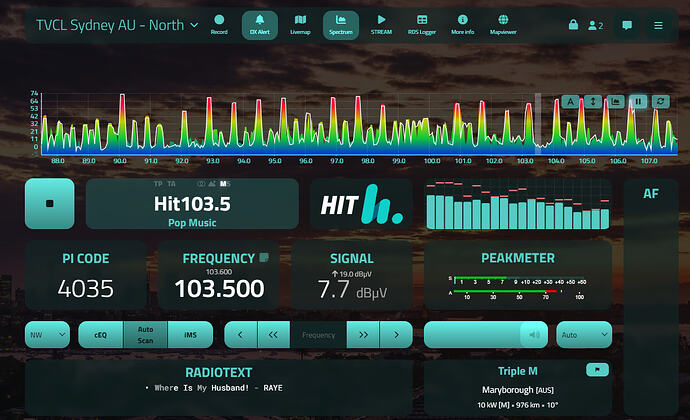Start the STREAM play button
This screenshot has width=690, height=420.
381,25
